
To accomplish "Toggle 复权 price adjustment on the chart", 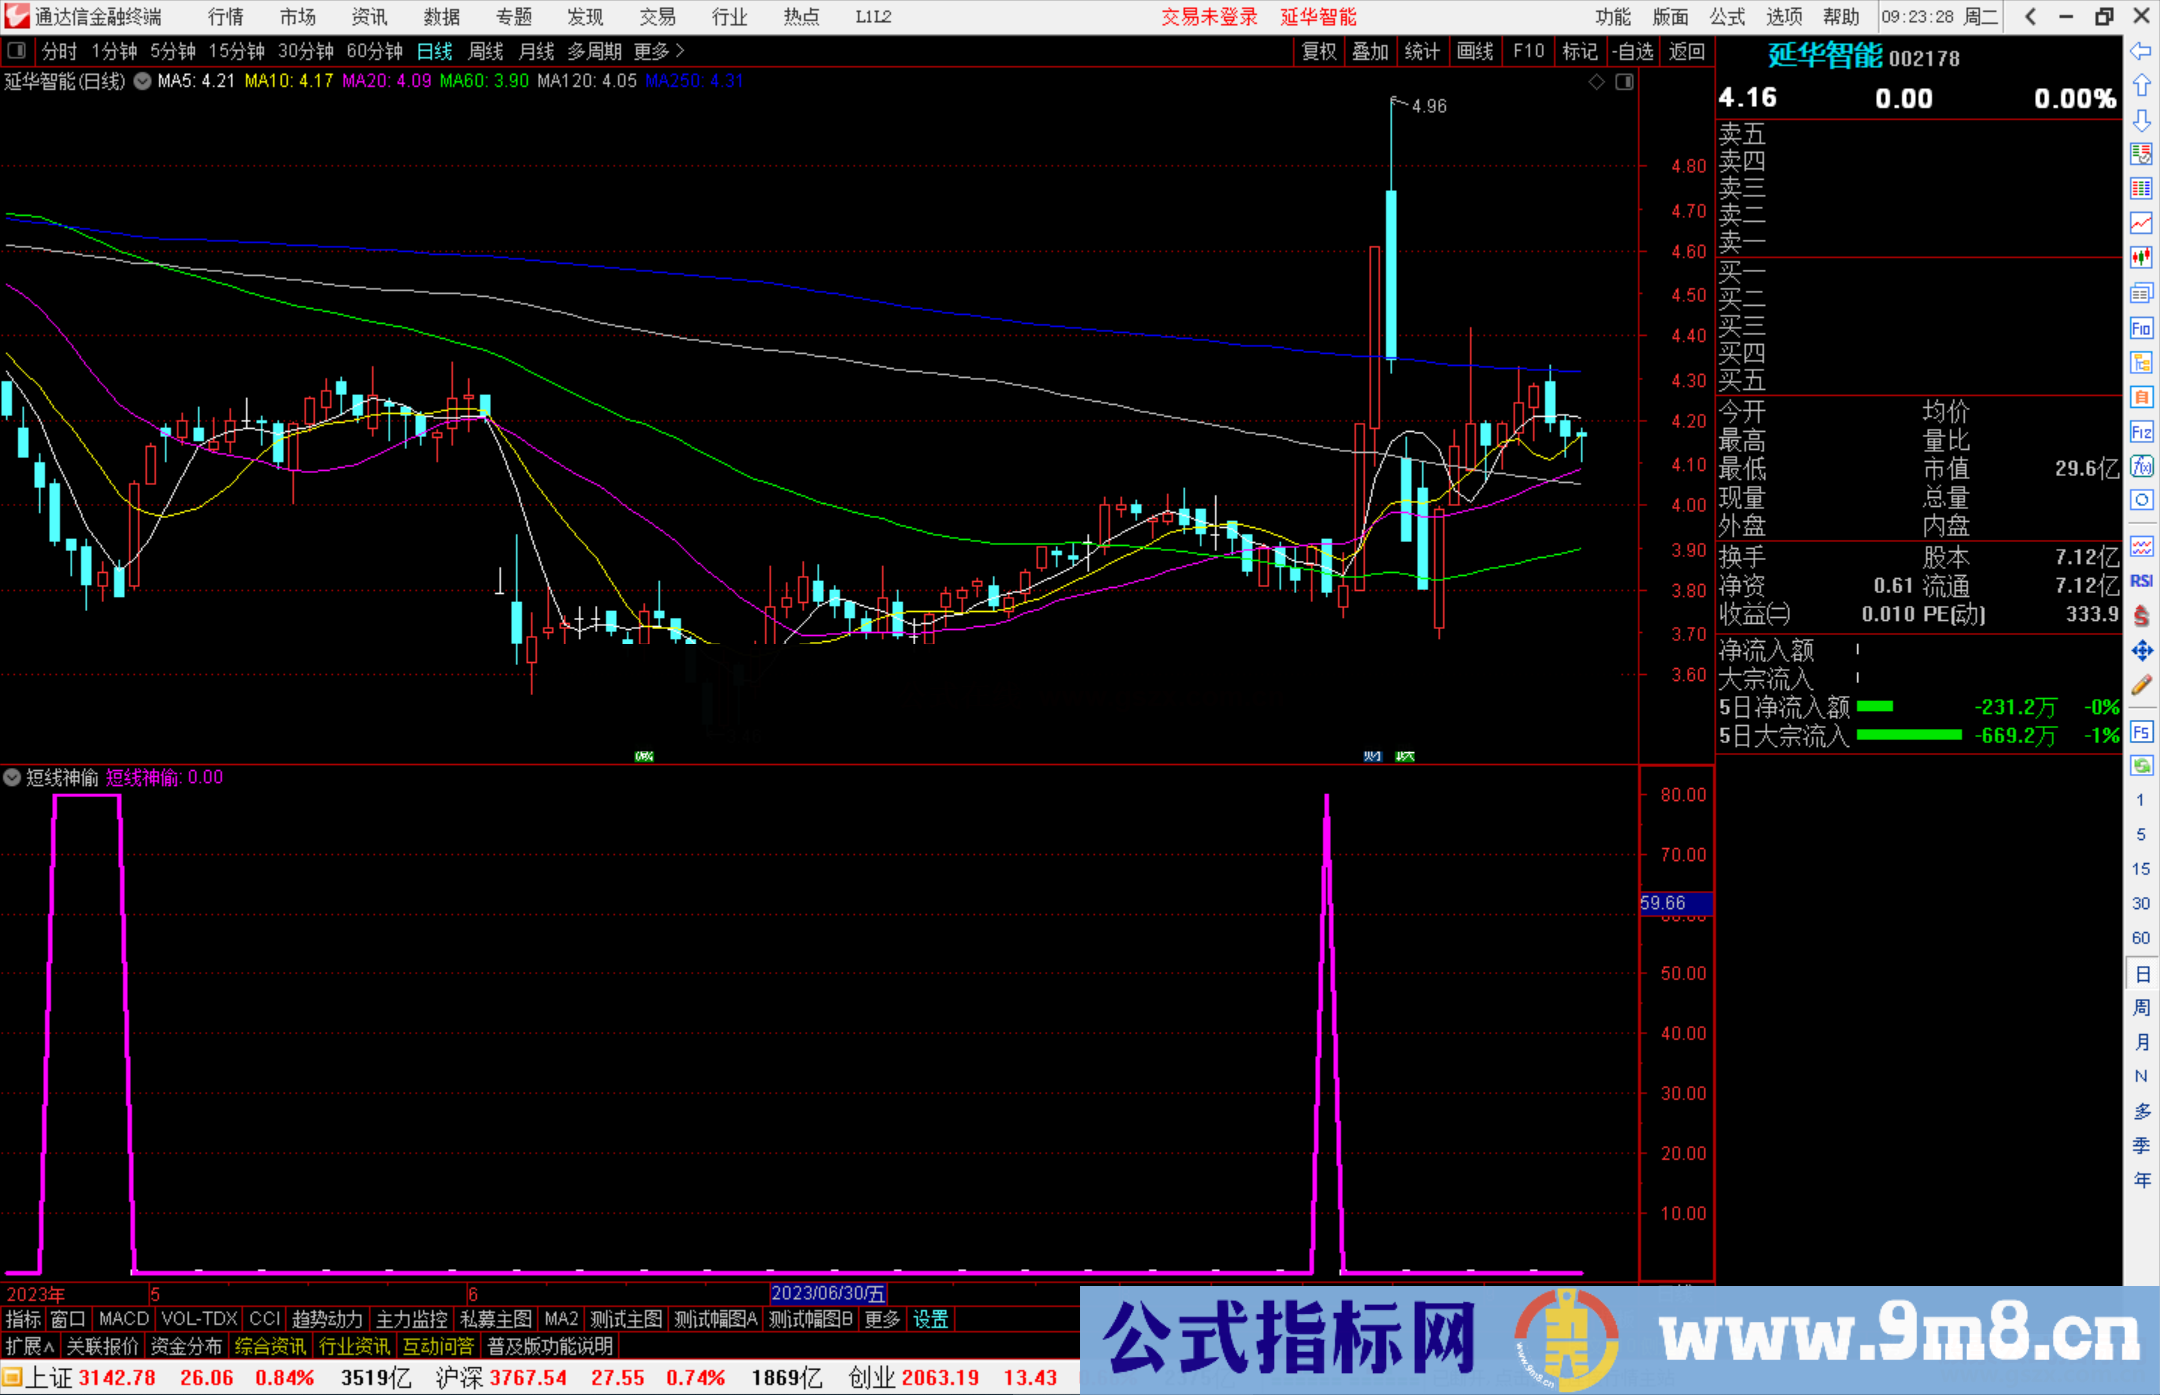I will coord(1318,51).
